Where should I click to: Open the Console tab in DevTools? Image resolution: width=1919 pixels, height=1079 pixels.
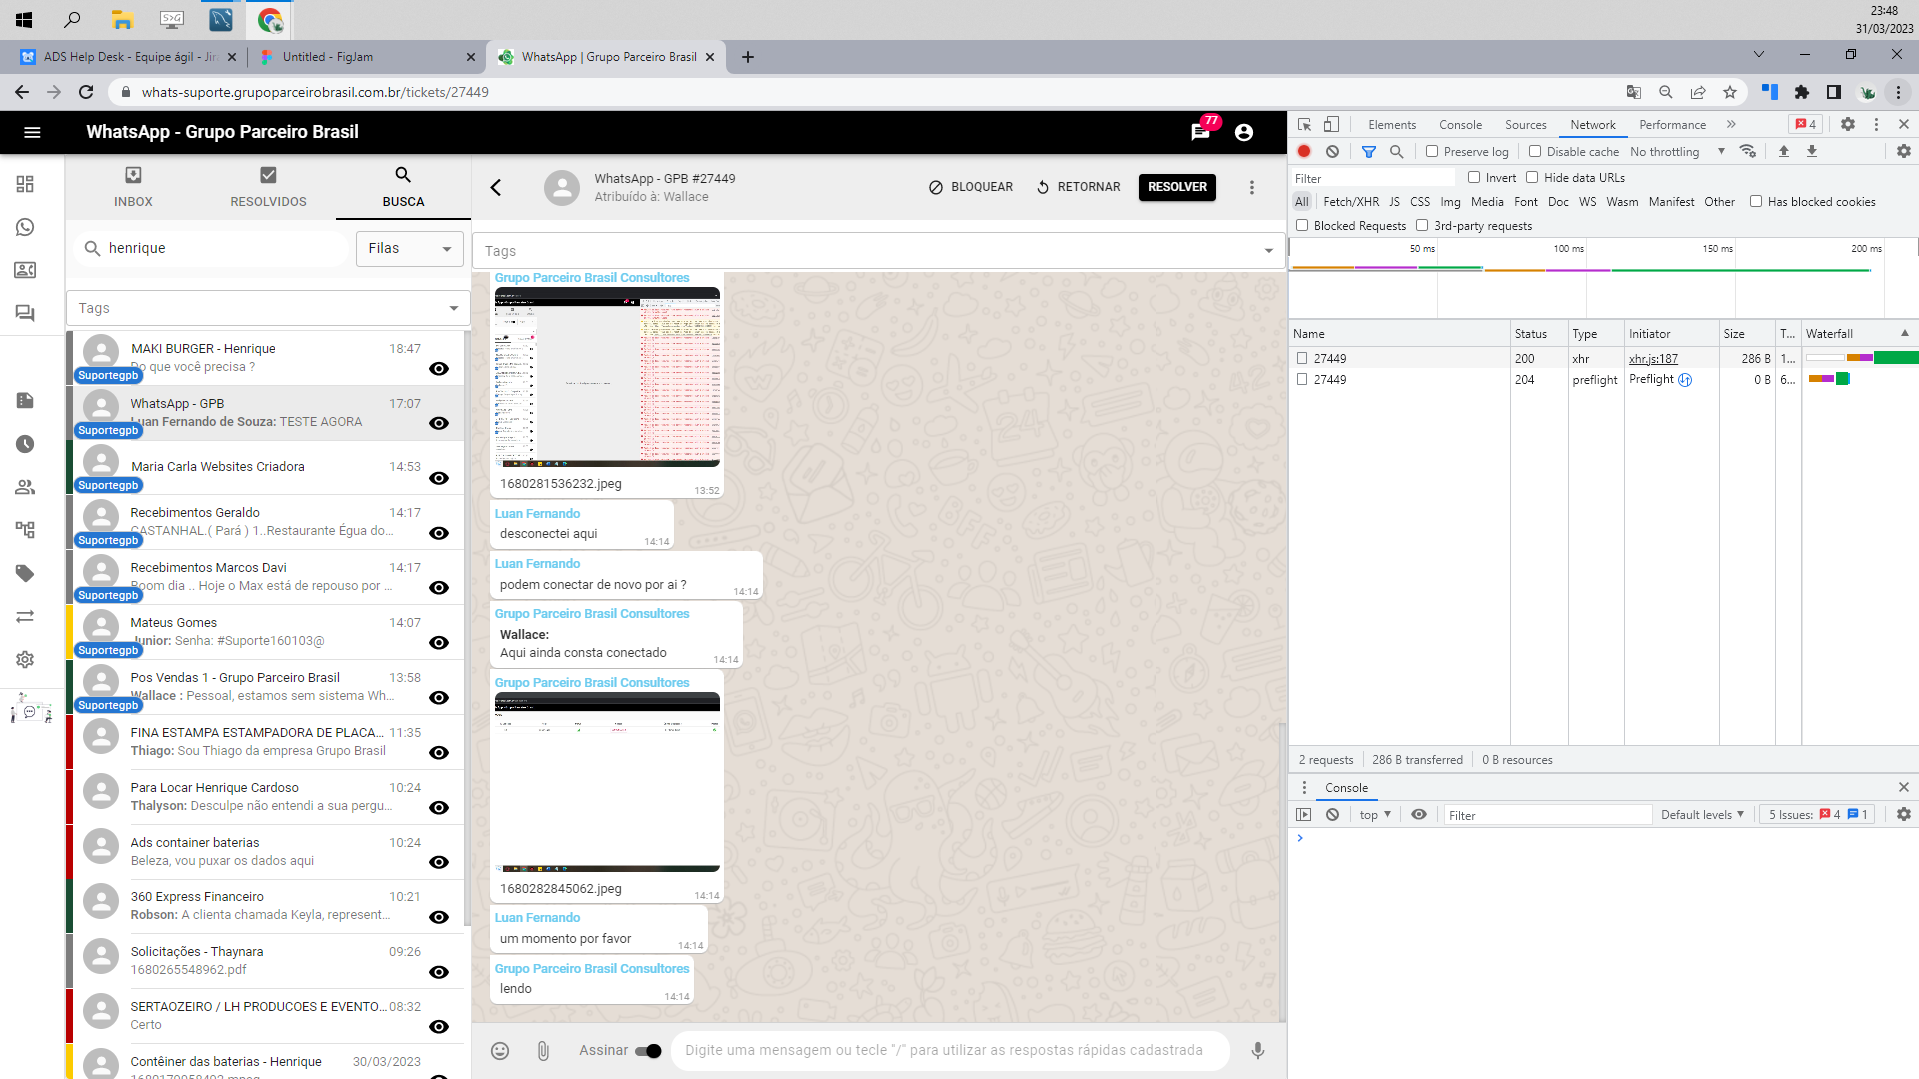(x=1460, y=124)
